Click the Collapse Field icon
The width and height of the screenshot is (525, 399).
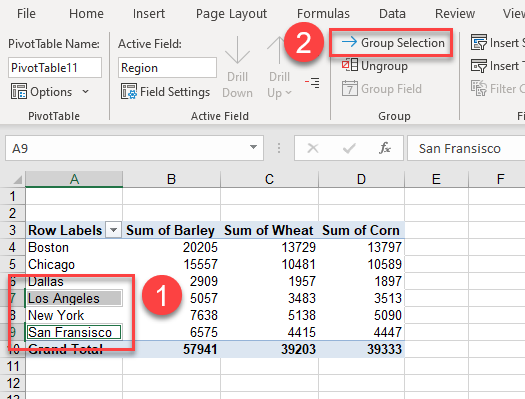coord(312,82)
